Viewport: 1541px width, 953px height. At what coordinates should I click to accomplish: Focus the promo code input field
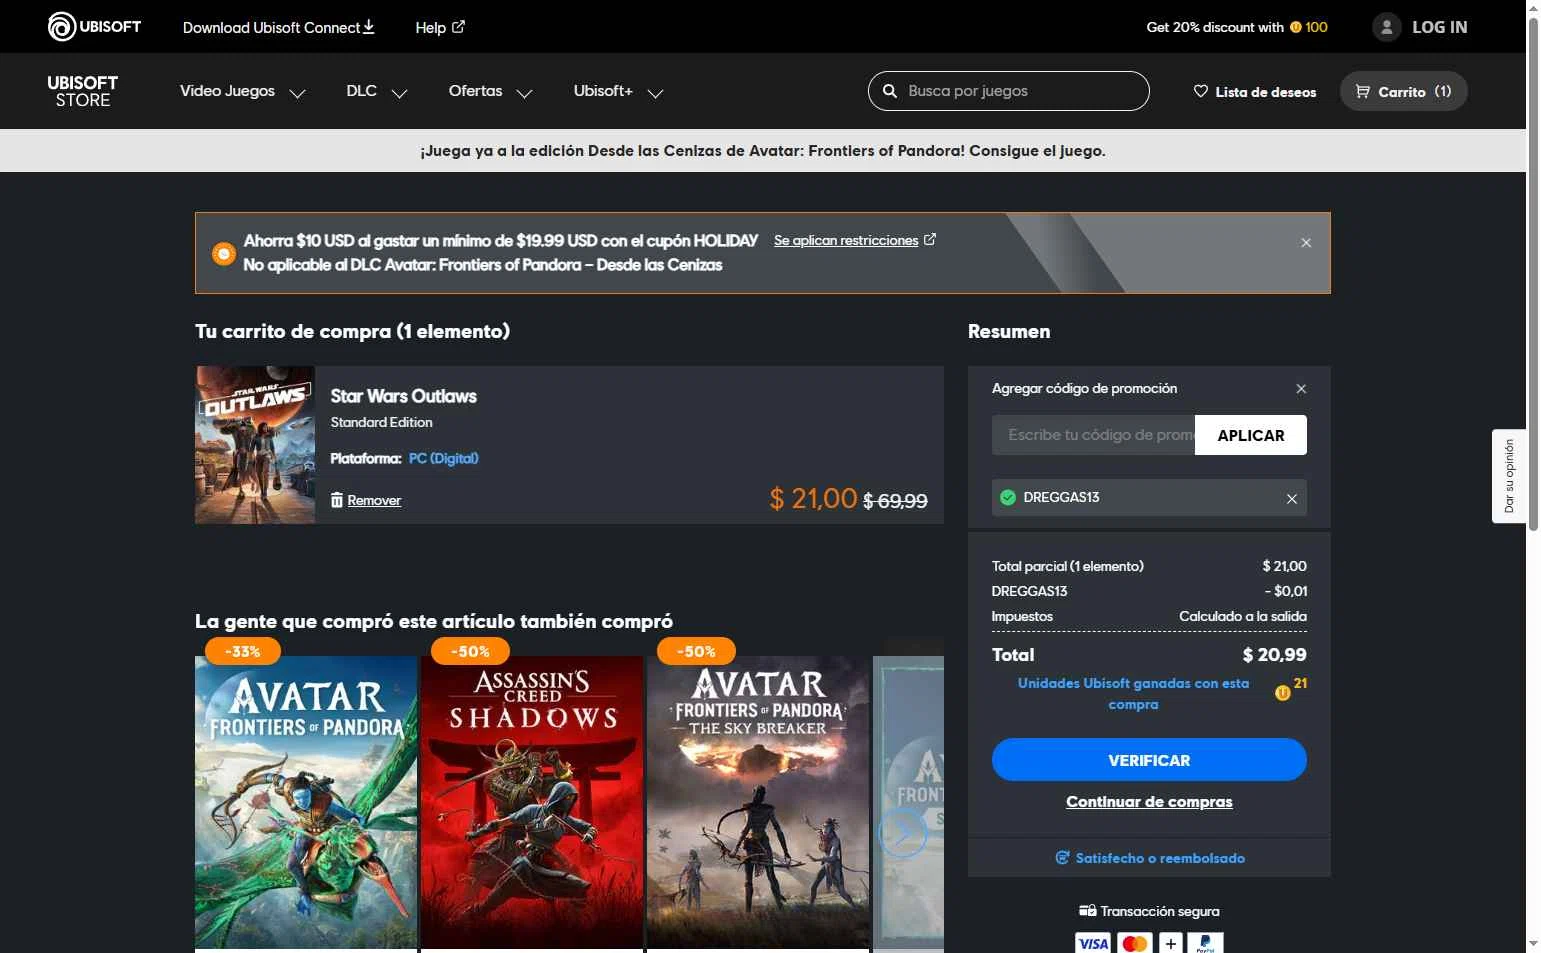[x=1093, y=435]
